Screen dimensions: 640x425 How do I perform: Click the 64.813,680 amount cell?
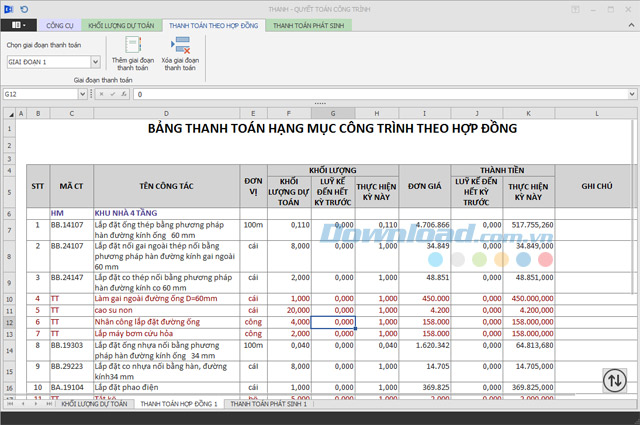(529, 350)
